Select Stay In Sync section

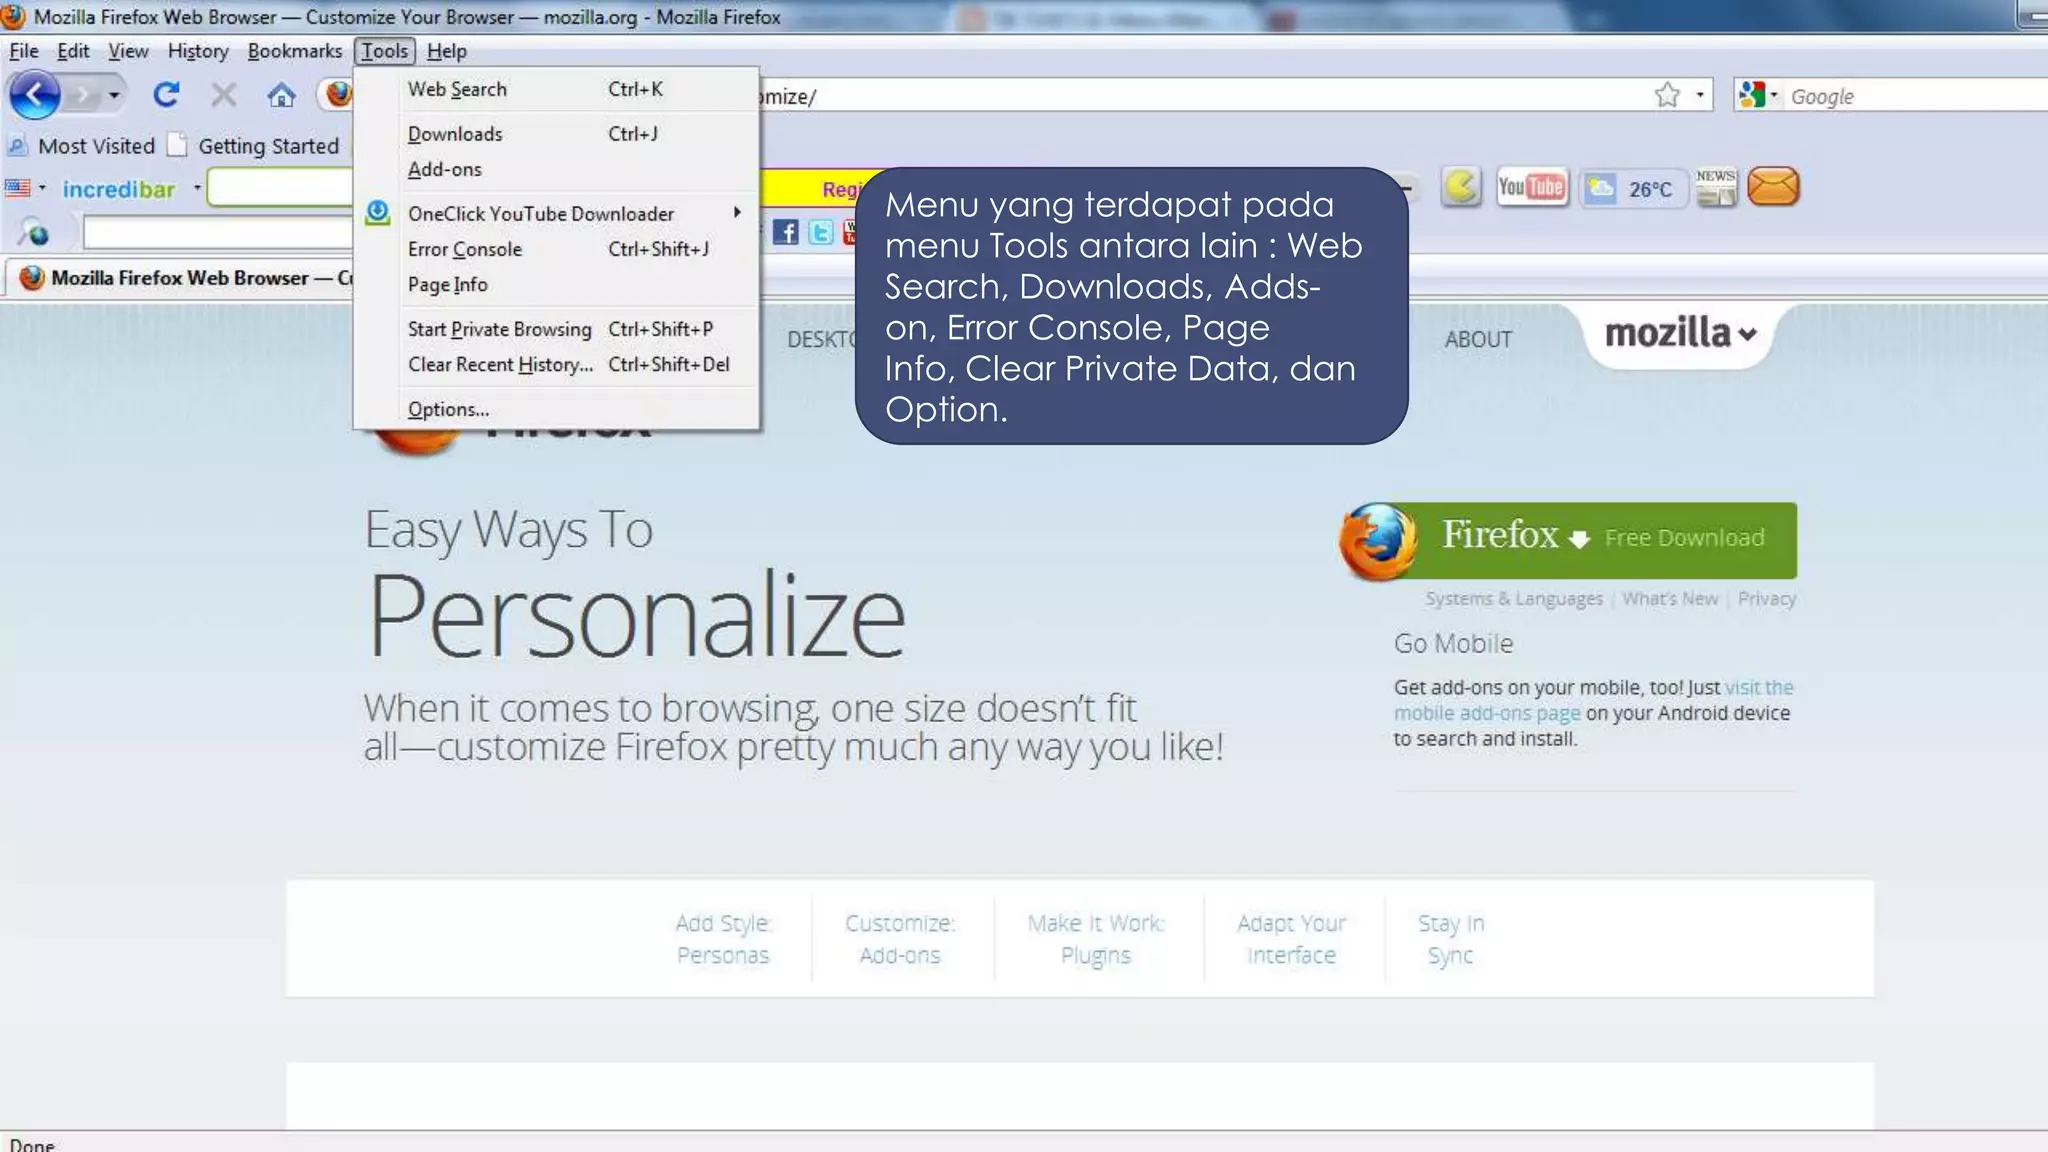pos(1451,939)
